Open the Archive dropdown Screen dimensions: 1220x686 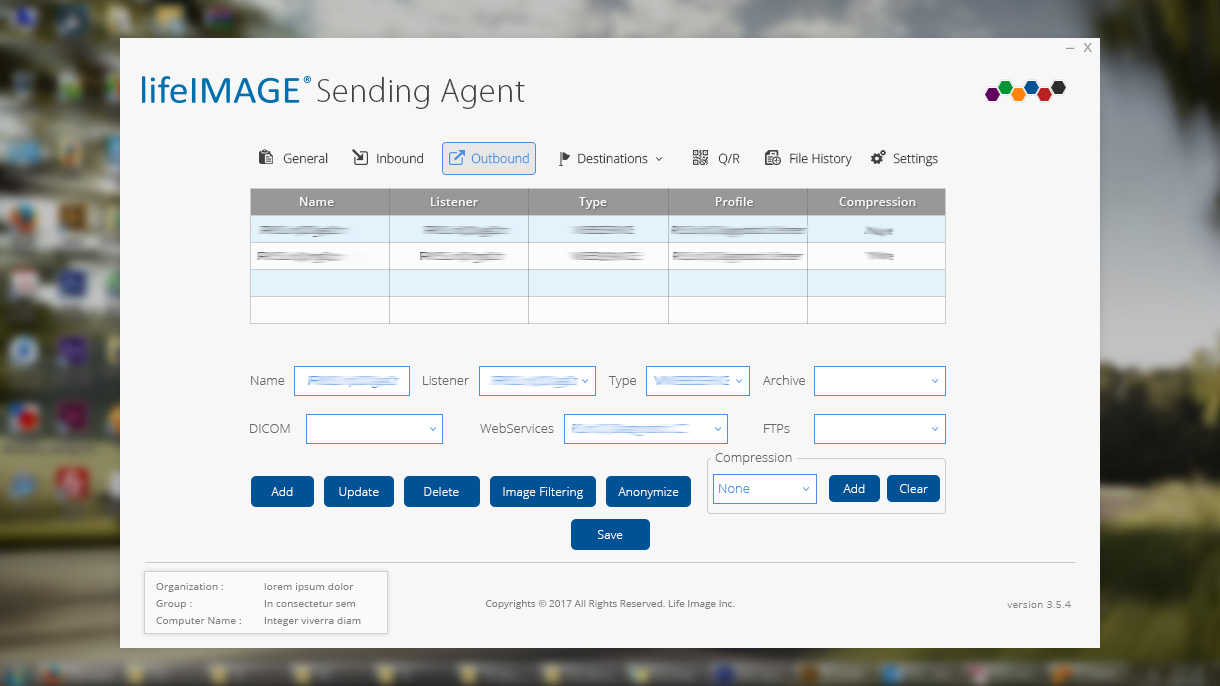880,381
